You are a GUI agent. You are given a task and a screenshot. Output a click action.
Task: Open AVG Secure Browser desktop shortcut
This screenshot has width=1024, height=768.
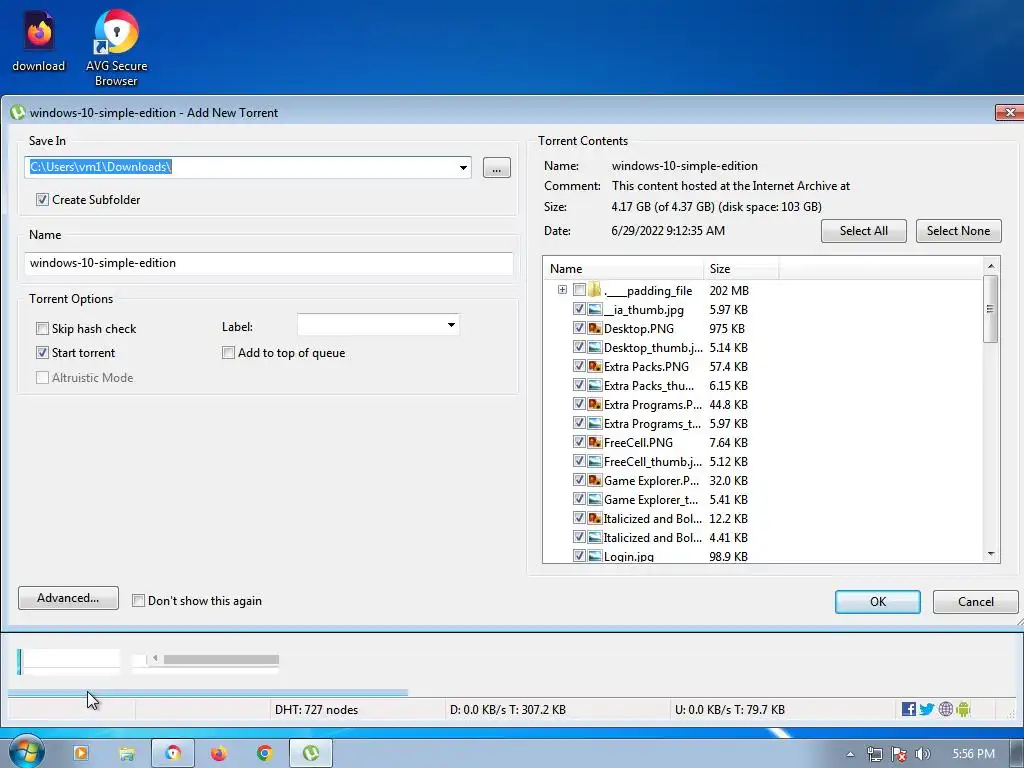coord(116,48)
